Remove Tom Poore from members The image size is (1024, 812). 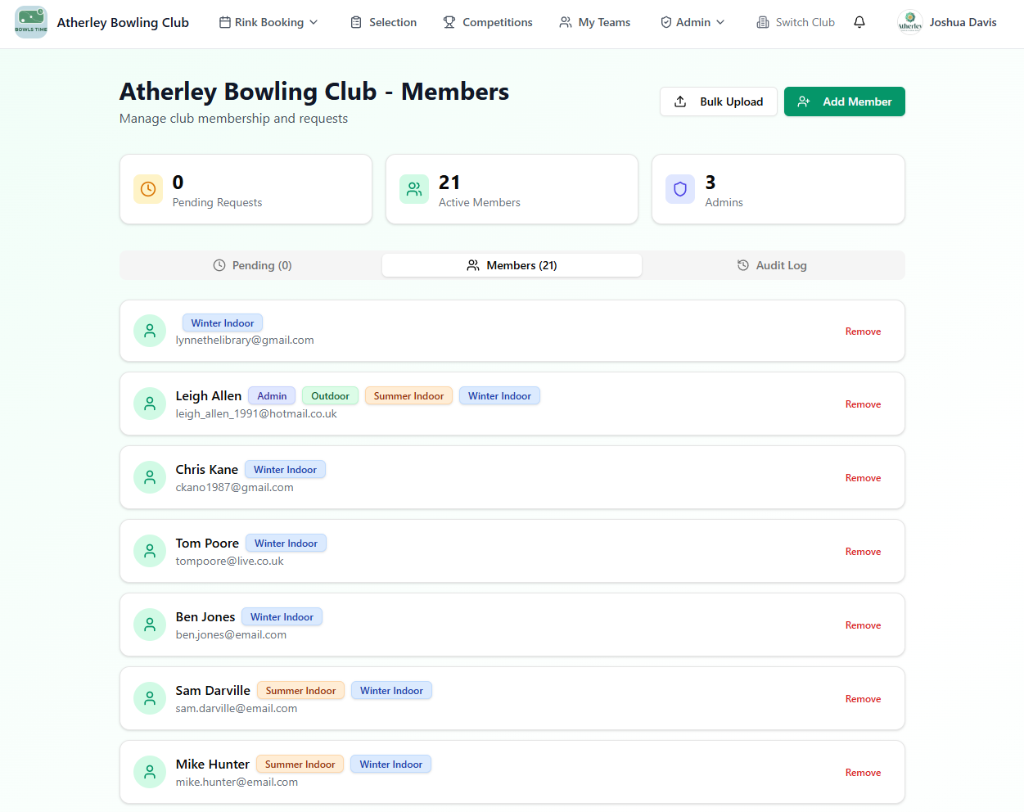coord(863,552)
